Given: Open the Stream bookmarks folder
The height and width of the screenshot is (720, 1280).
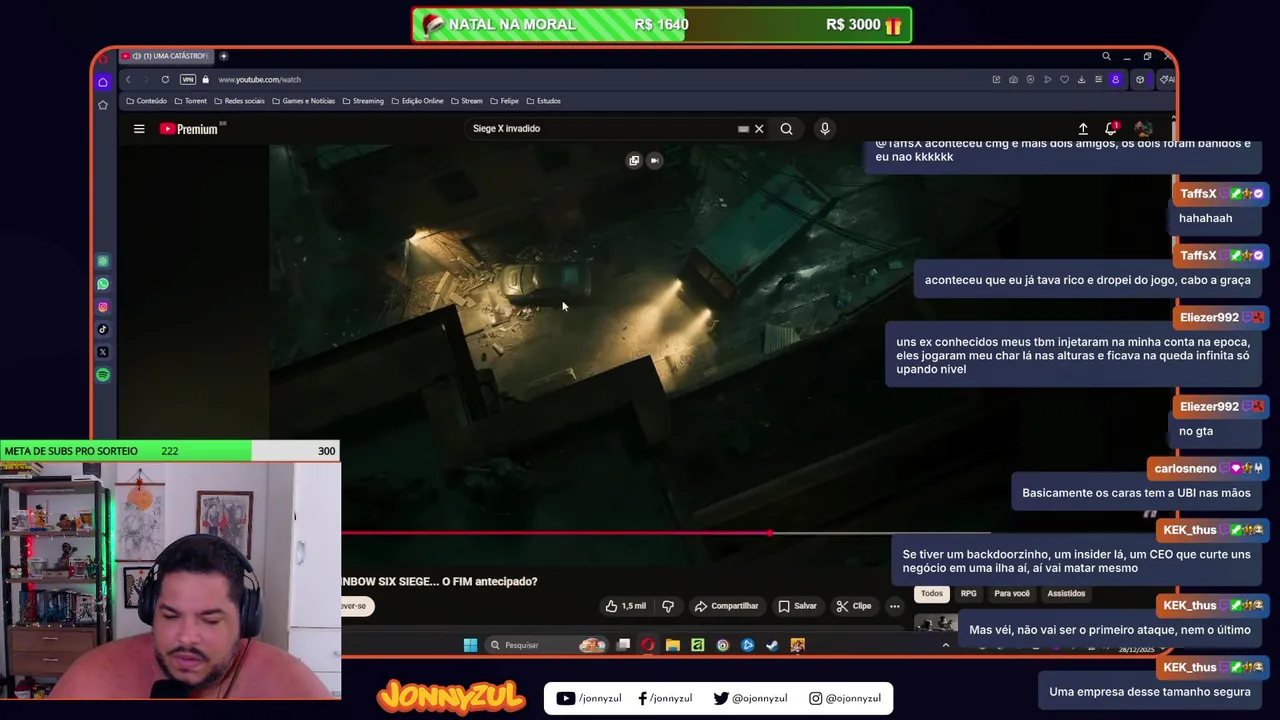Looking at the screenshot, I should pos(467,101).
